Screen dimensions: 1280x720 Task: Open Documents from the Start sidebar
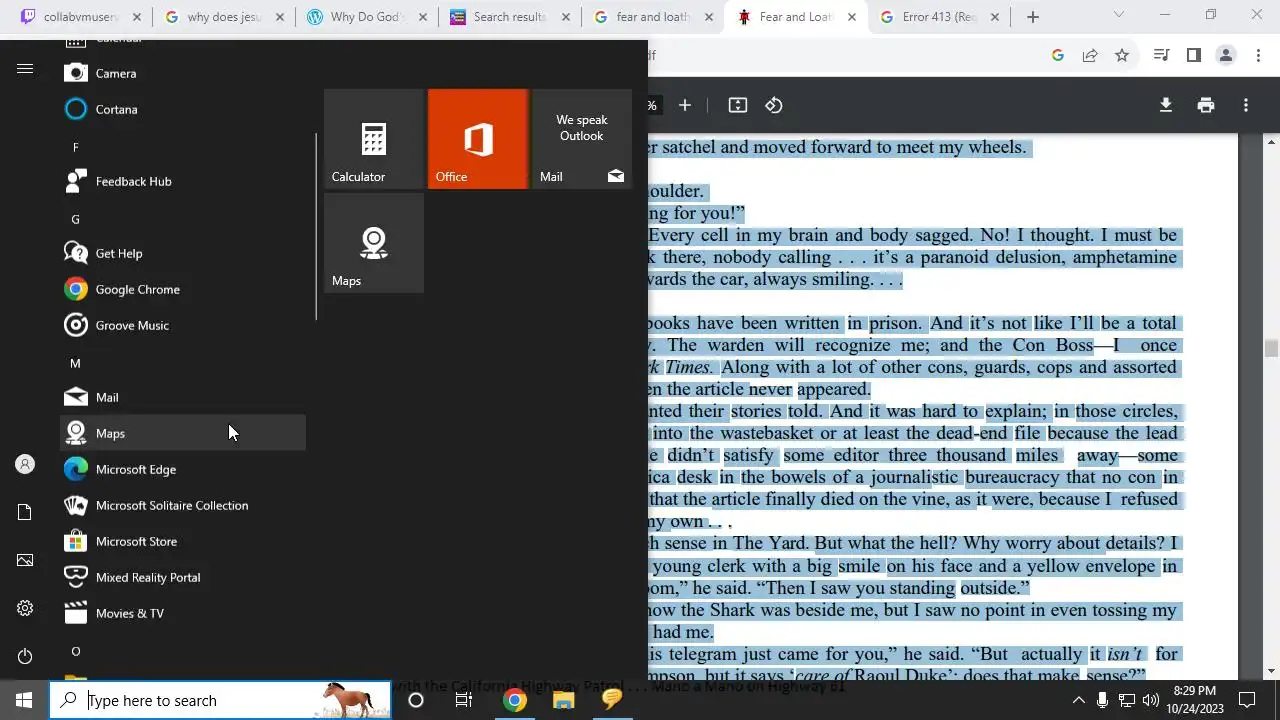click(25, 512)
